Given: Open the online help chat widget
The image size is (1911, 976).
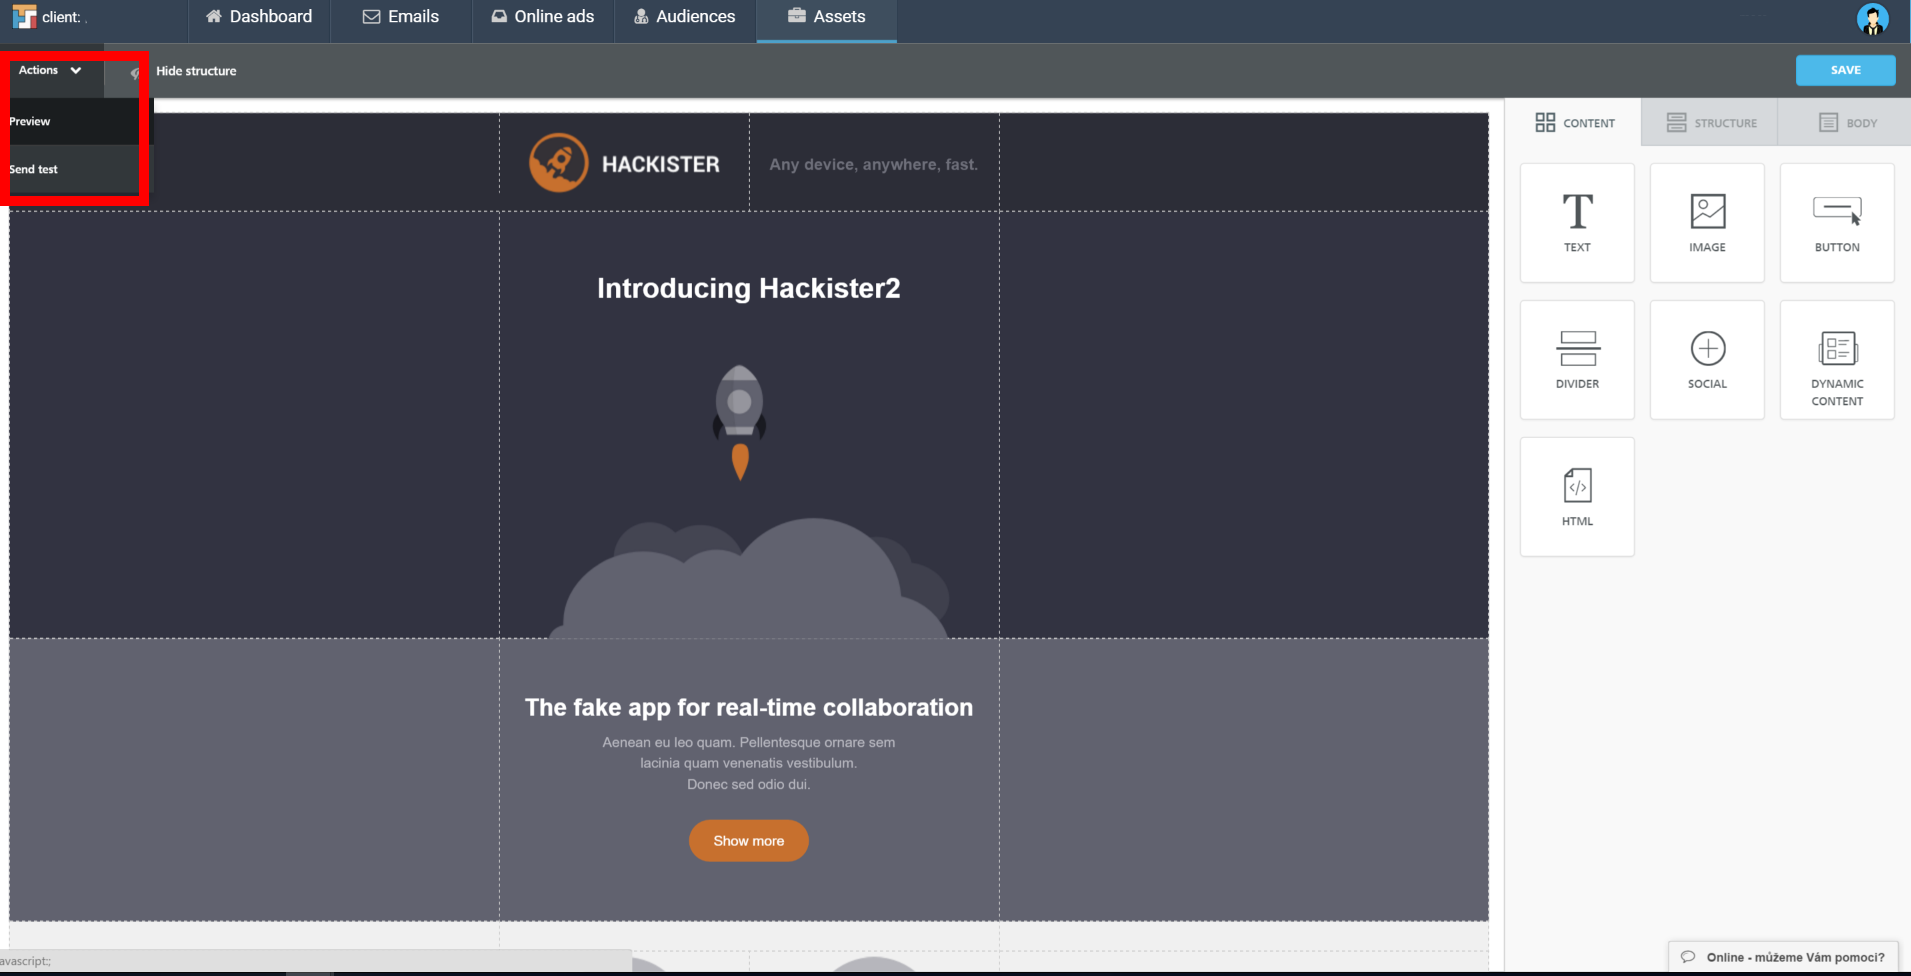Looking at the screenshot, I should [x=1783, y=957].
